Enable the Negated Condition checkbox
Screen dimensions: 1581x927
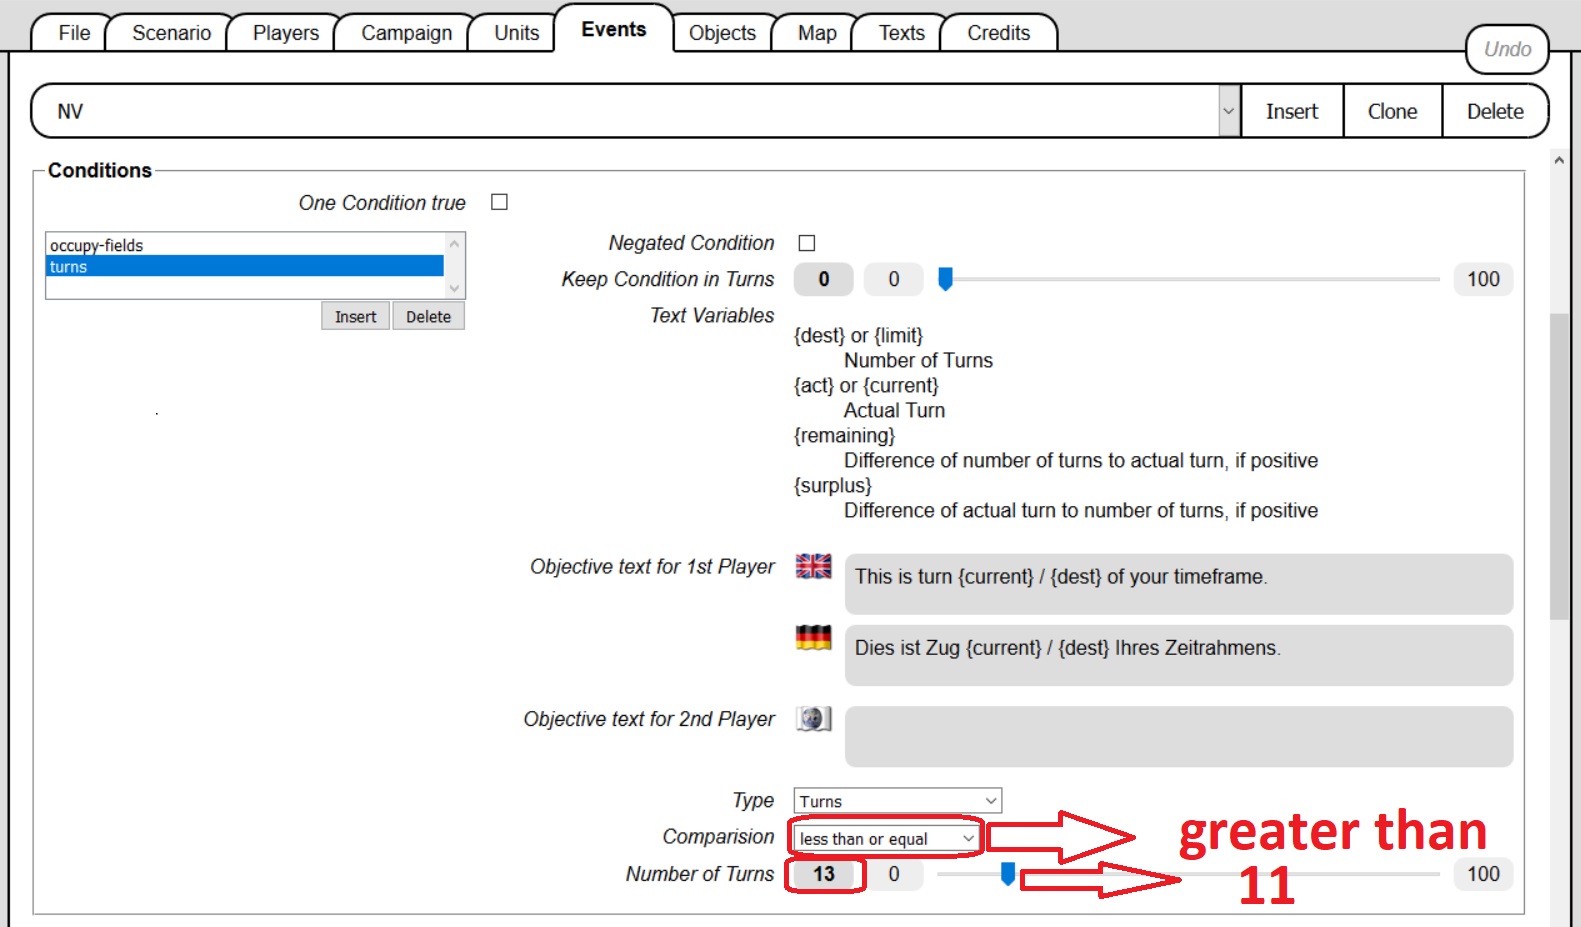[x=807, y=243]
